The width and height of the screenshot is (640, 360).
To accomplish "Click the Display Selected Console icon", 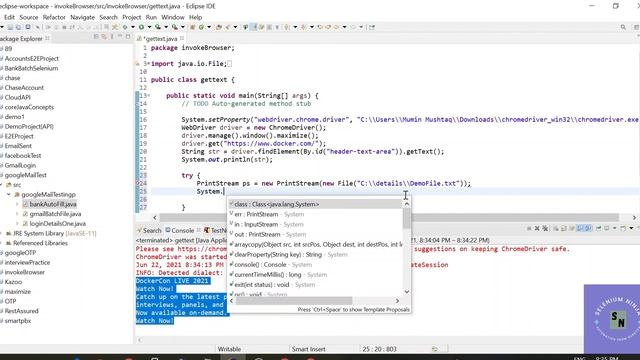I will click(x=606, y=228).
